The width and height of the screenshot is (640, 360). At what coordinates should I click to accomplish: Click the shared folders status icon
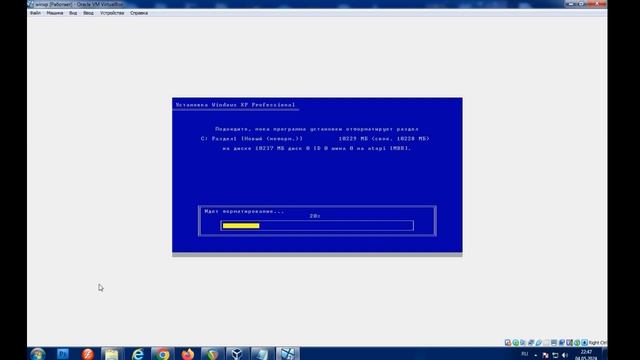[x=546, y=342]
